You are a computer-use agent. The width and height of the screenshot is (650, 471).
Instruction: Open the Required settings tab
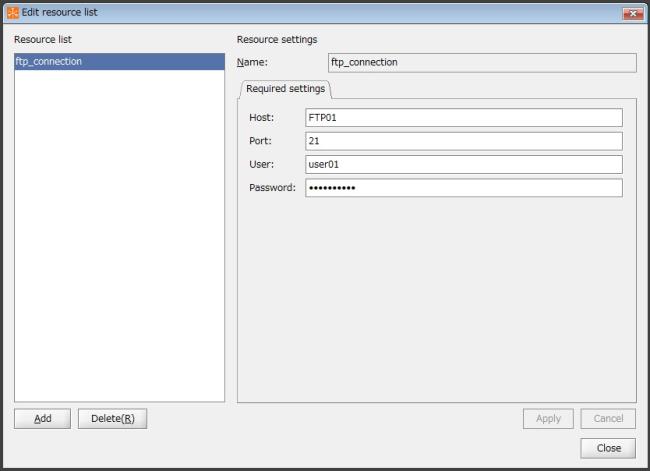coord(285,89)
